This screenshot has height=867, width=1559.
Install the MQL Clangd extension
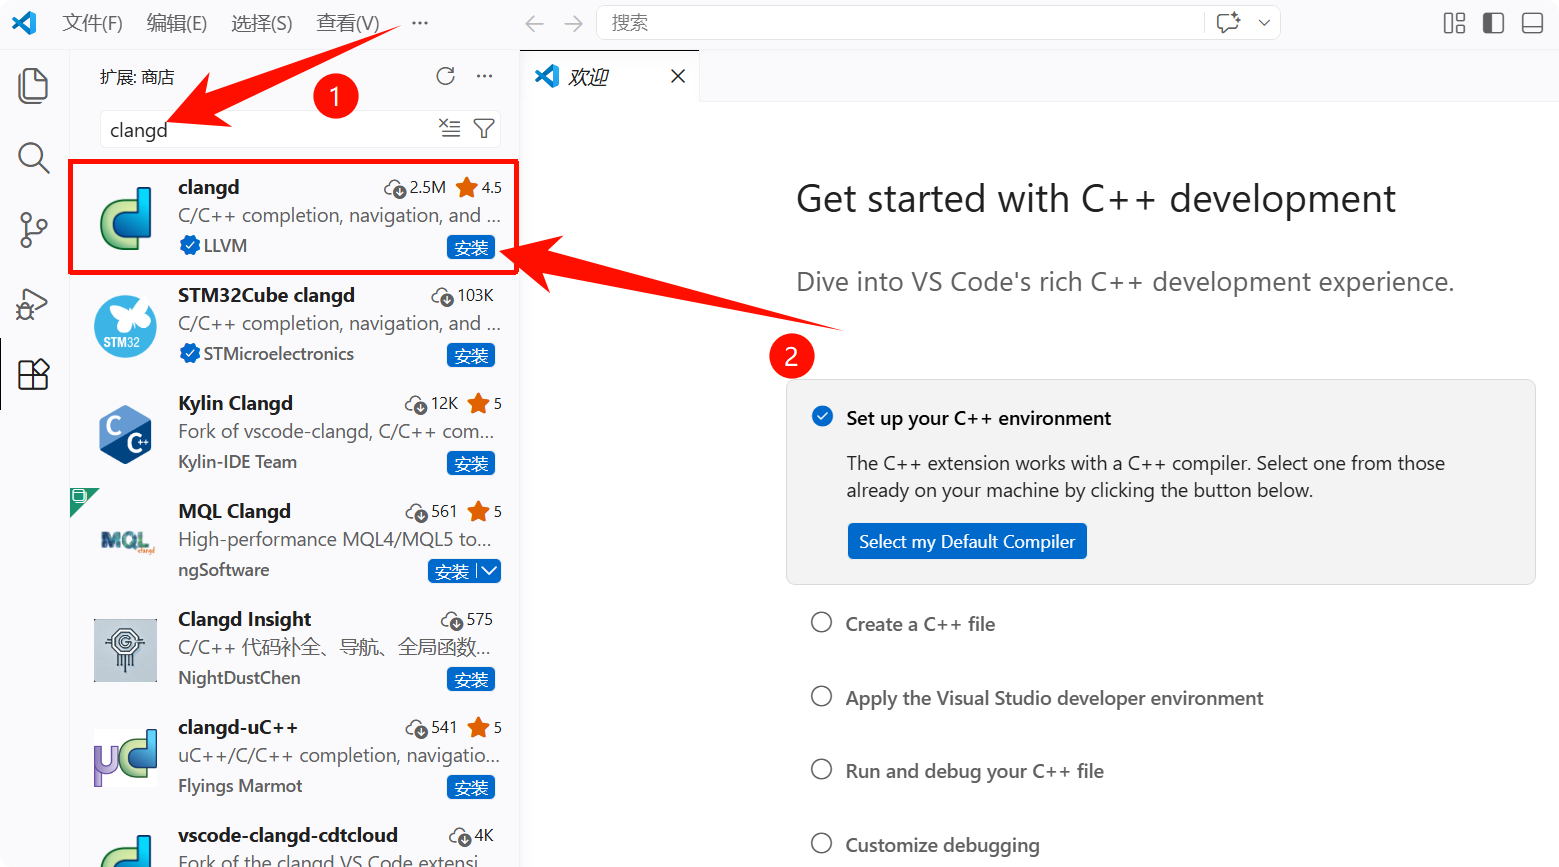(452, 571)
